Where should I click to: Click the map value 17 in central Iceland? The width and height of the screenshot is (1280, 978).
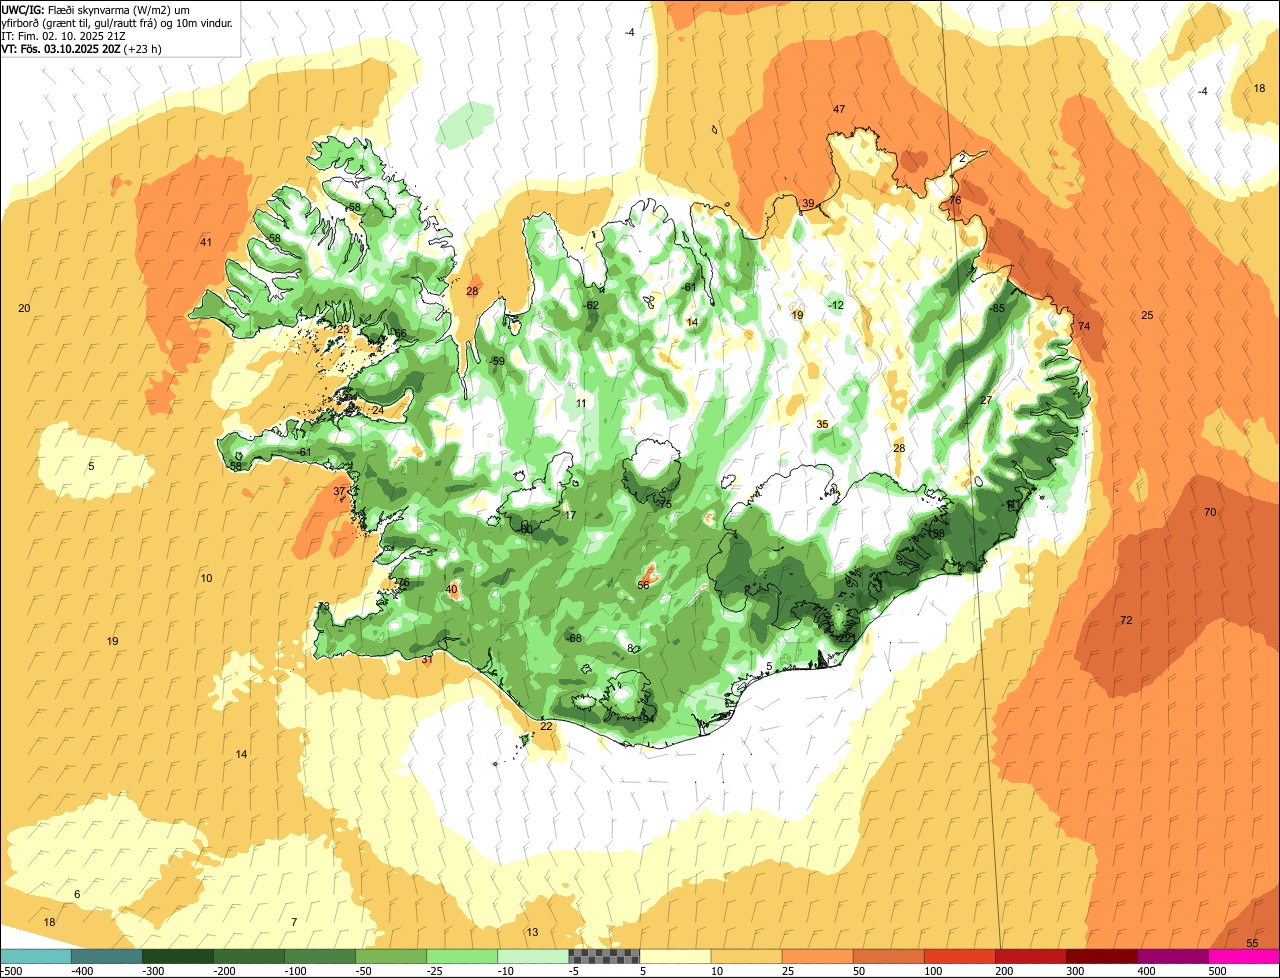pyautogui.click(x=570, y=515)
